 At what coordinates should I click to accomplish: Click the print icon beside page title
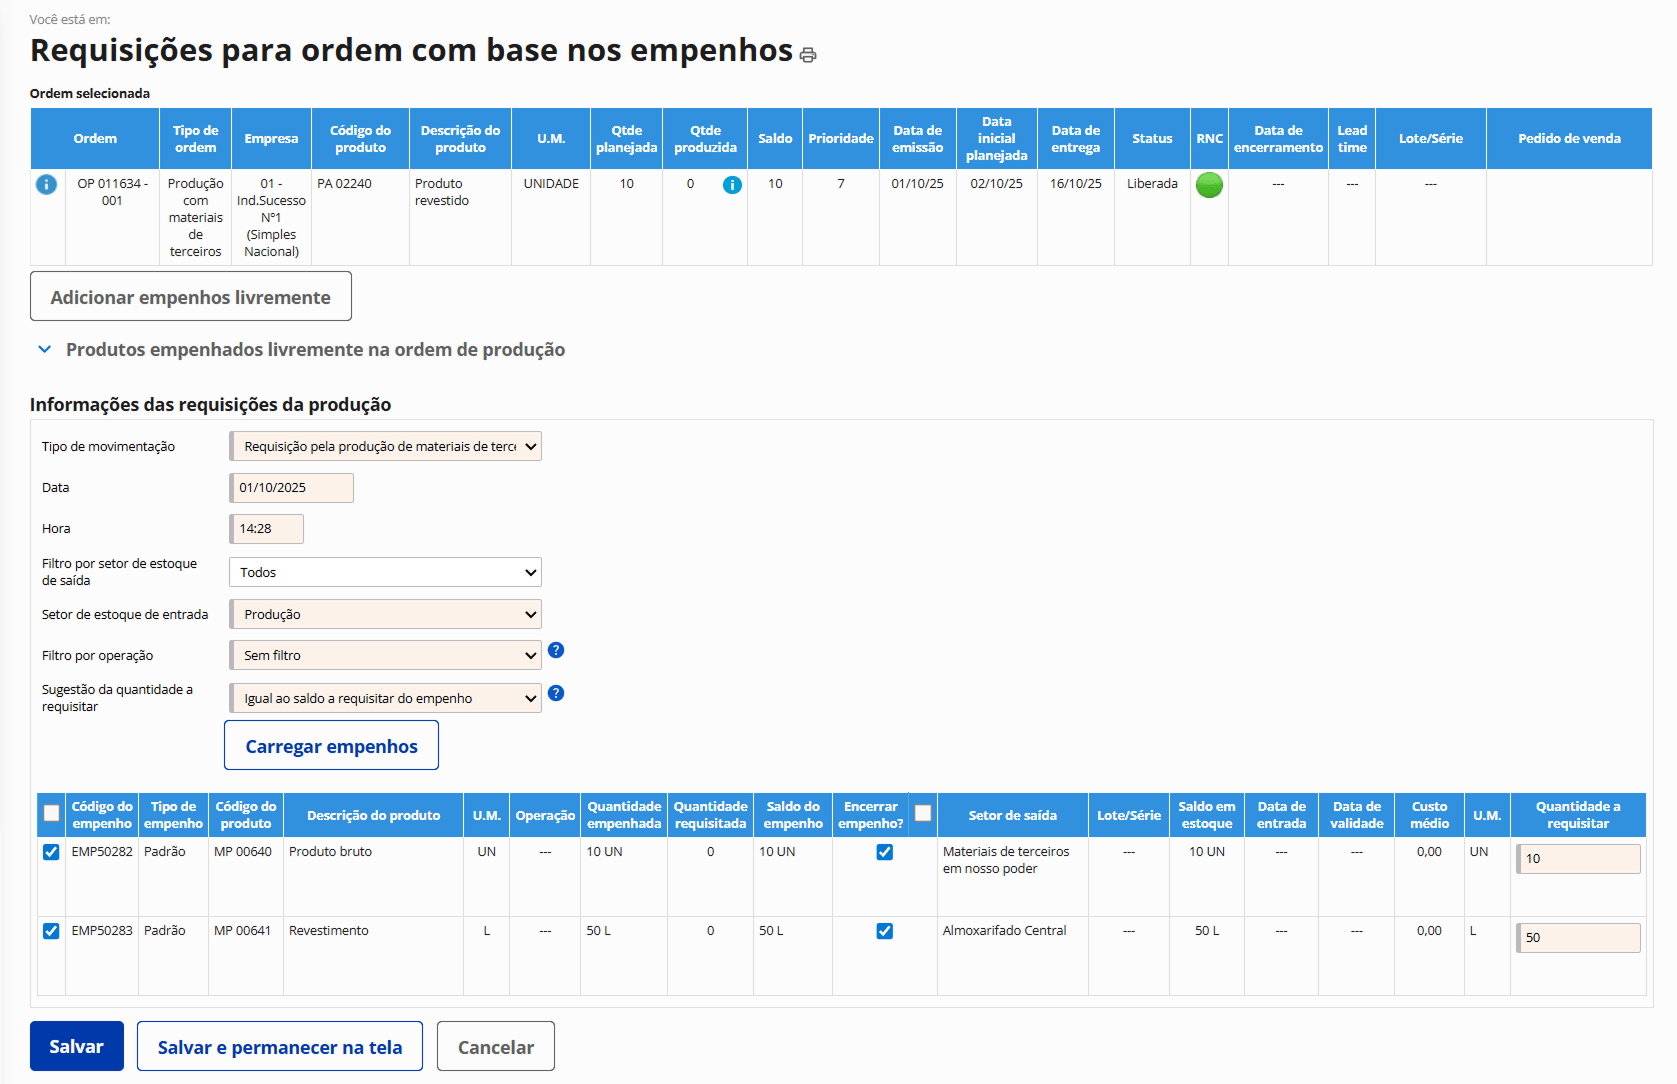808,55
